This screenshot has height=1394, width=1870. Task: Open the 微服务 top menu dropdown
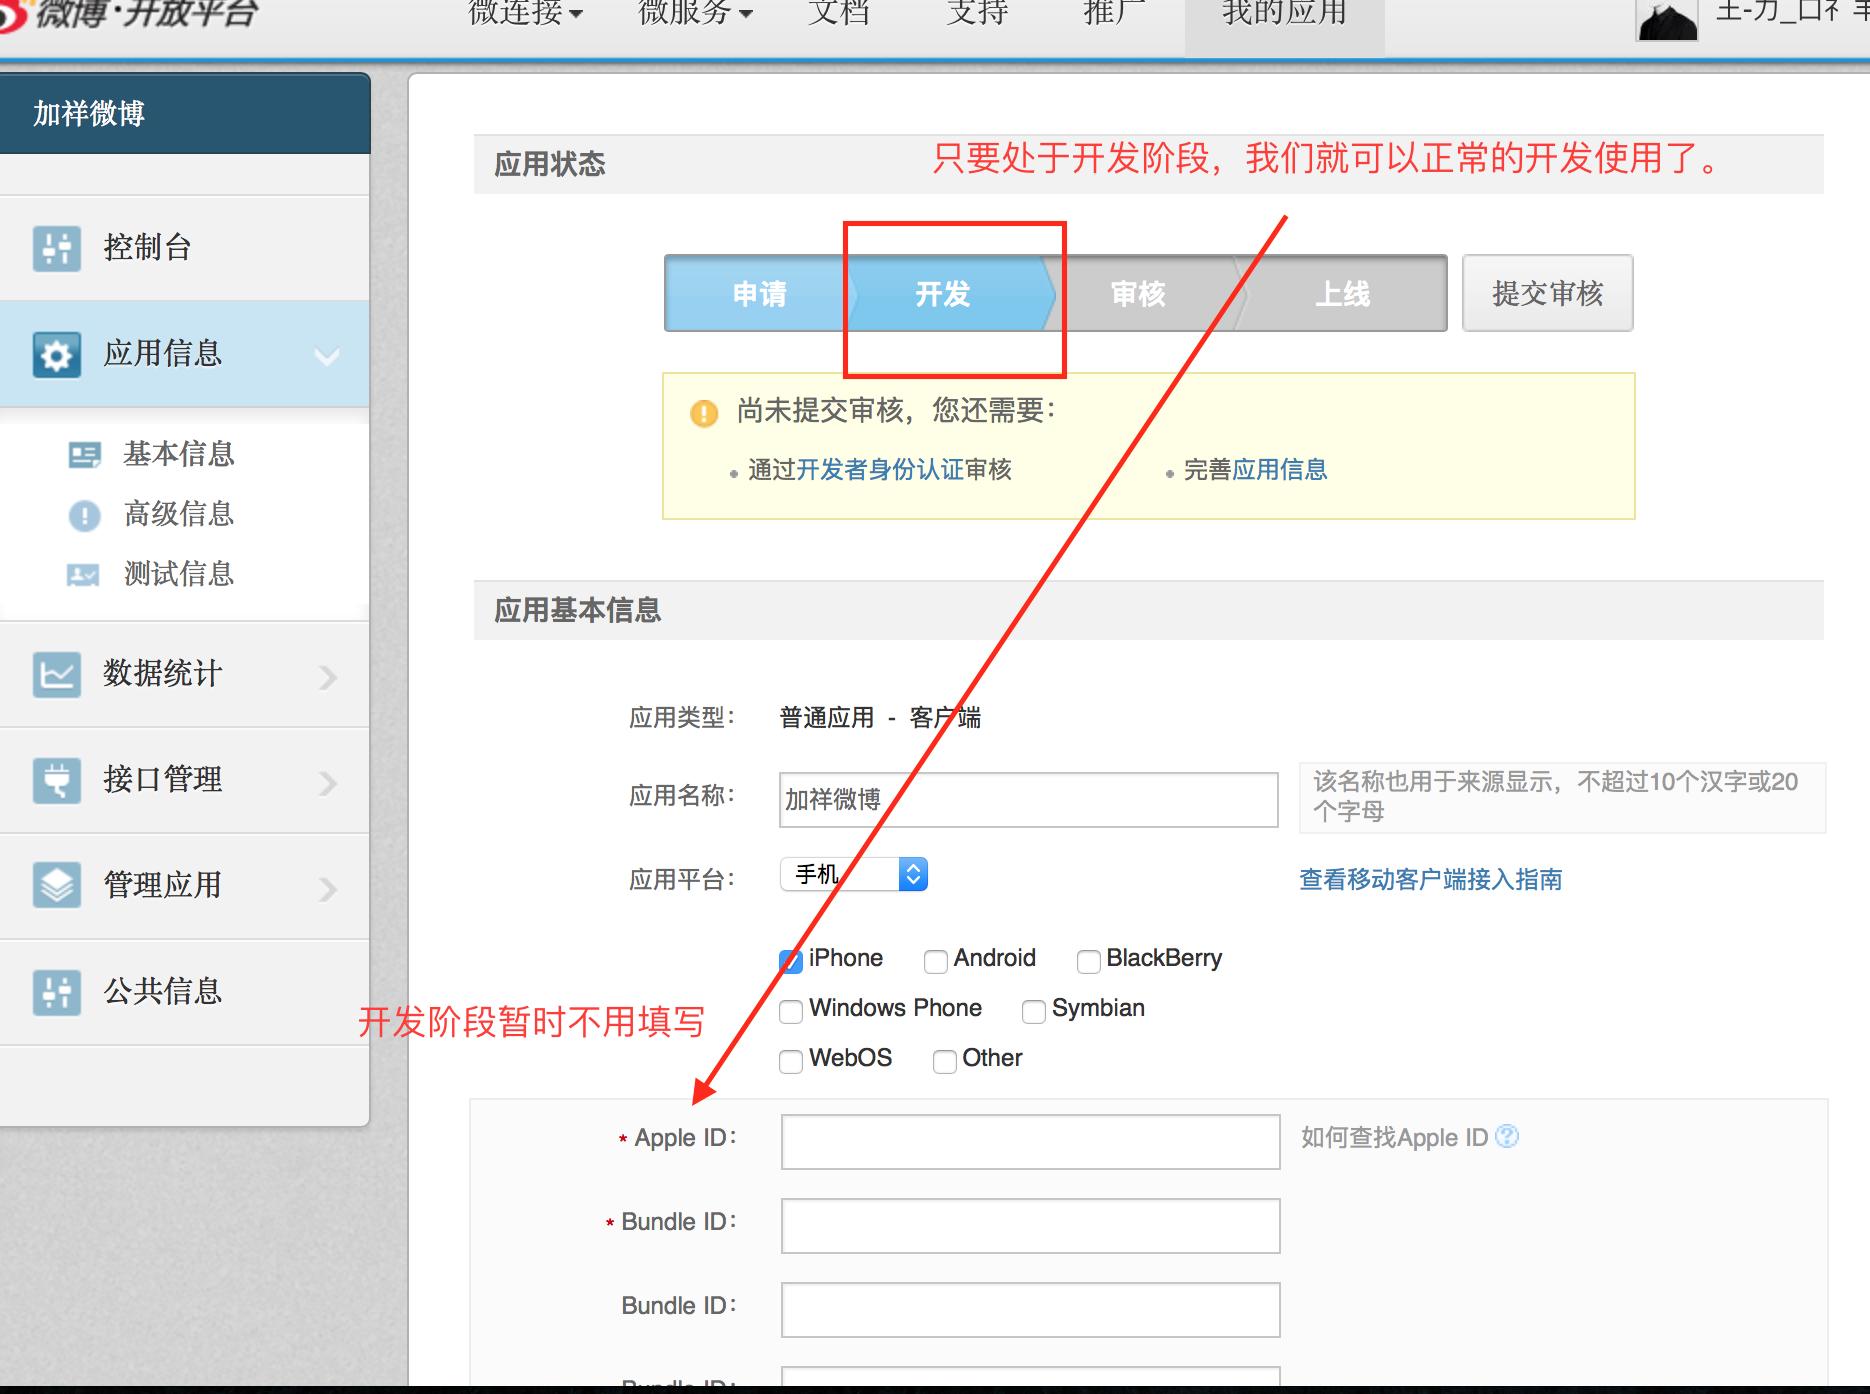696,12
